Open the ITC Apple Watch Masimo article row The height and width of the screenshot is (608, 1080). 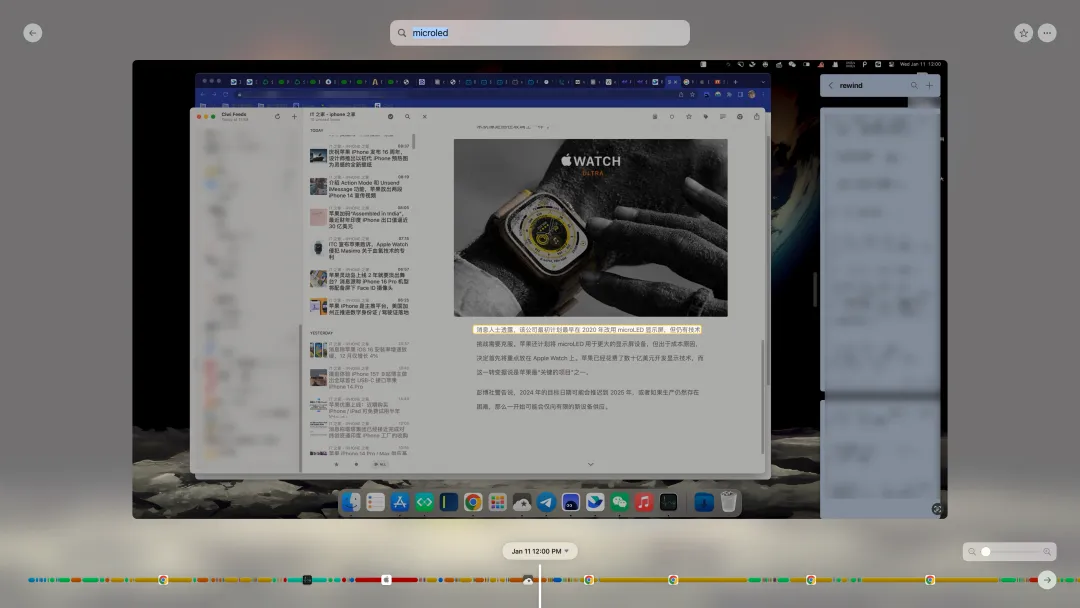coord(359,247)
